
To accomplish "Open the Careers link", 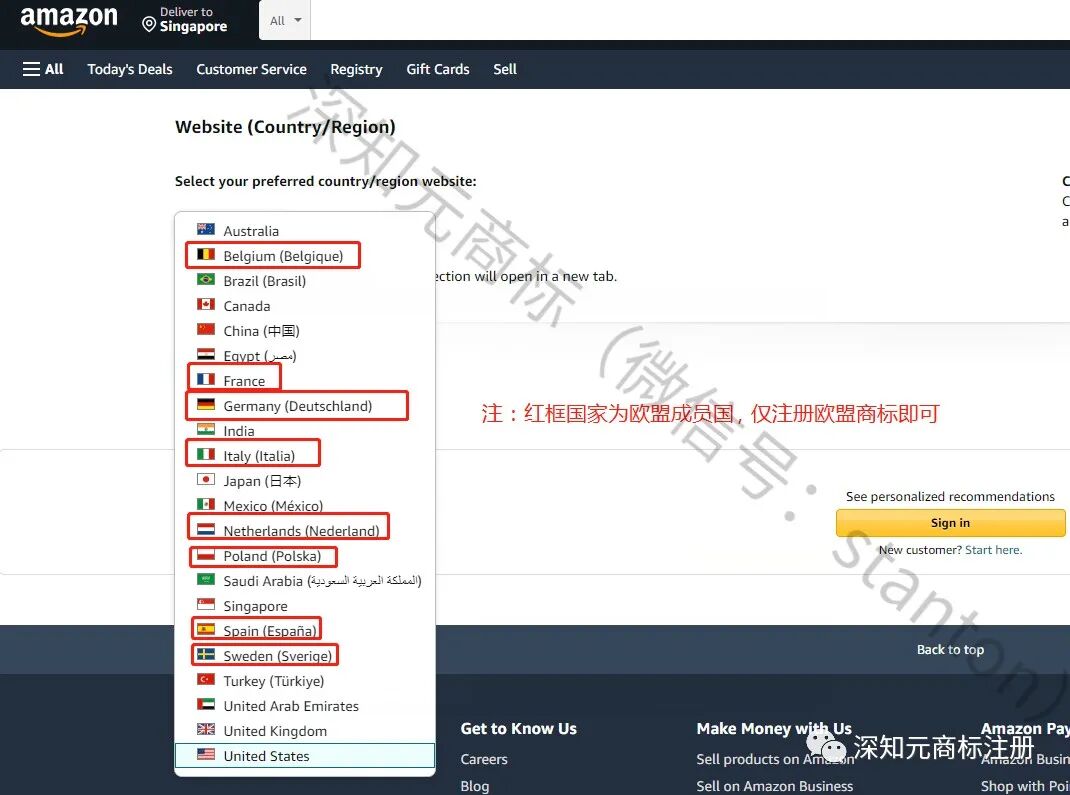I will tap(483, 759).
